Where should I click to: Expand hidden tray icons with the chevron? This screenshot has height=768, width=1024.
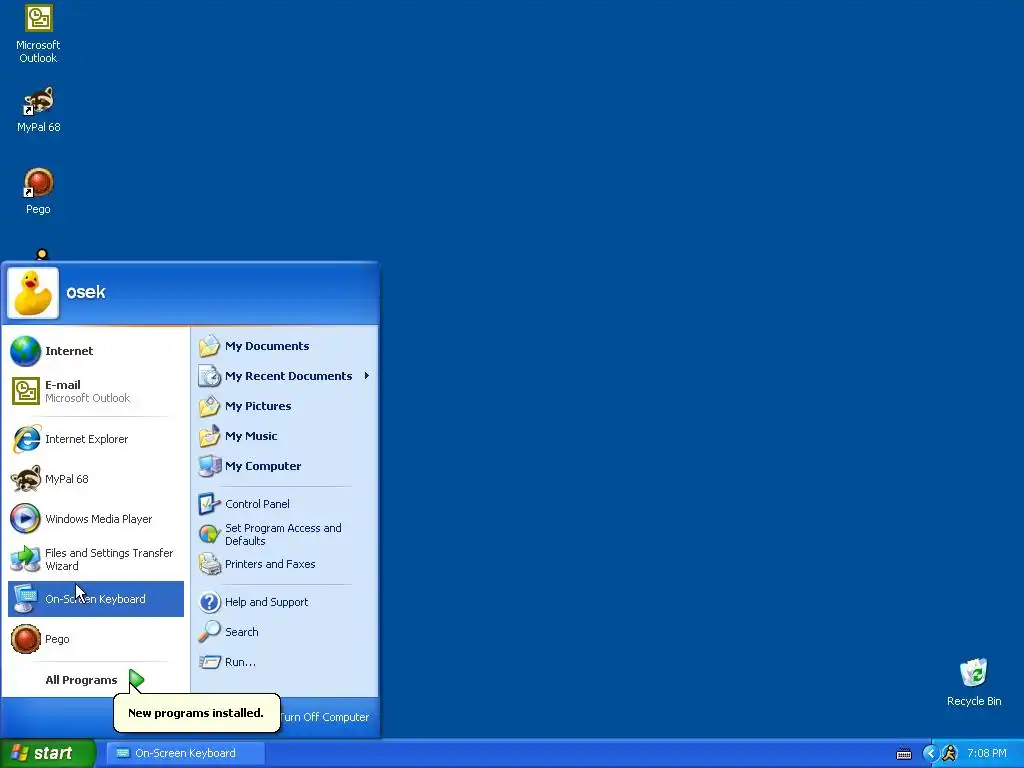pyautogui.click(x=931, y=754)
